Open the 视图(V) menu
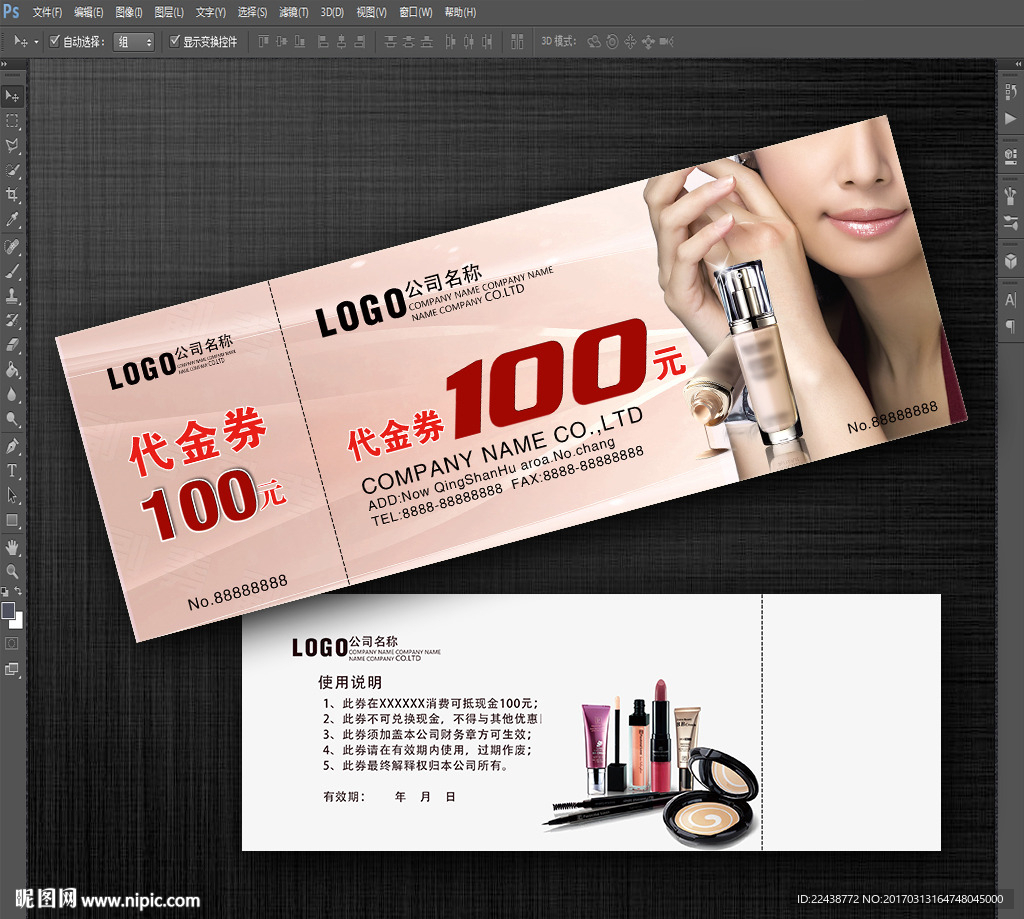The width and height of the screenshot is (1024, 919). 372,12
